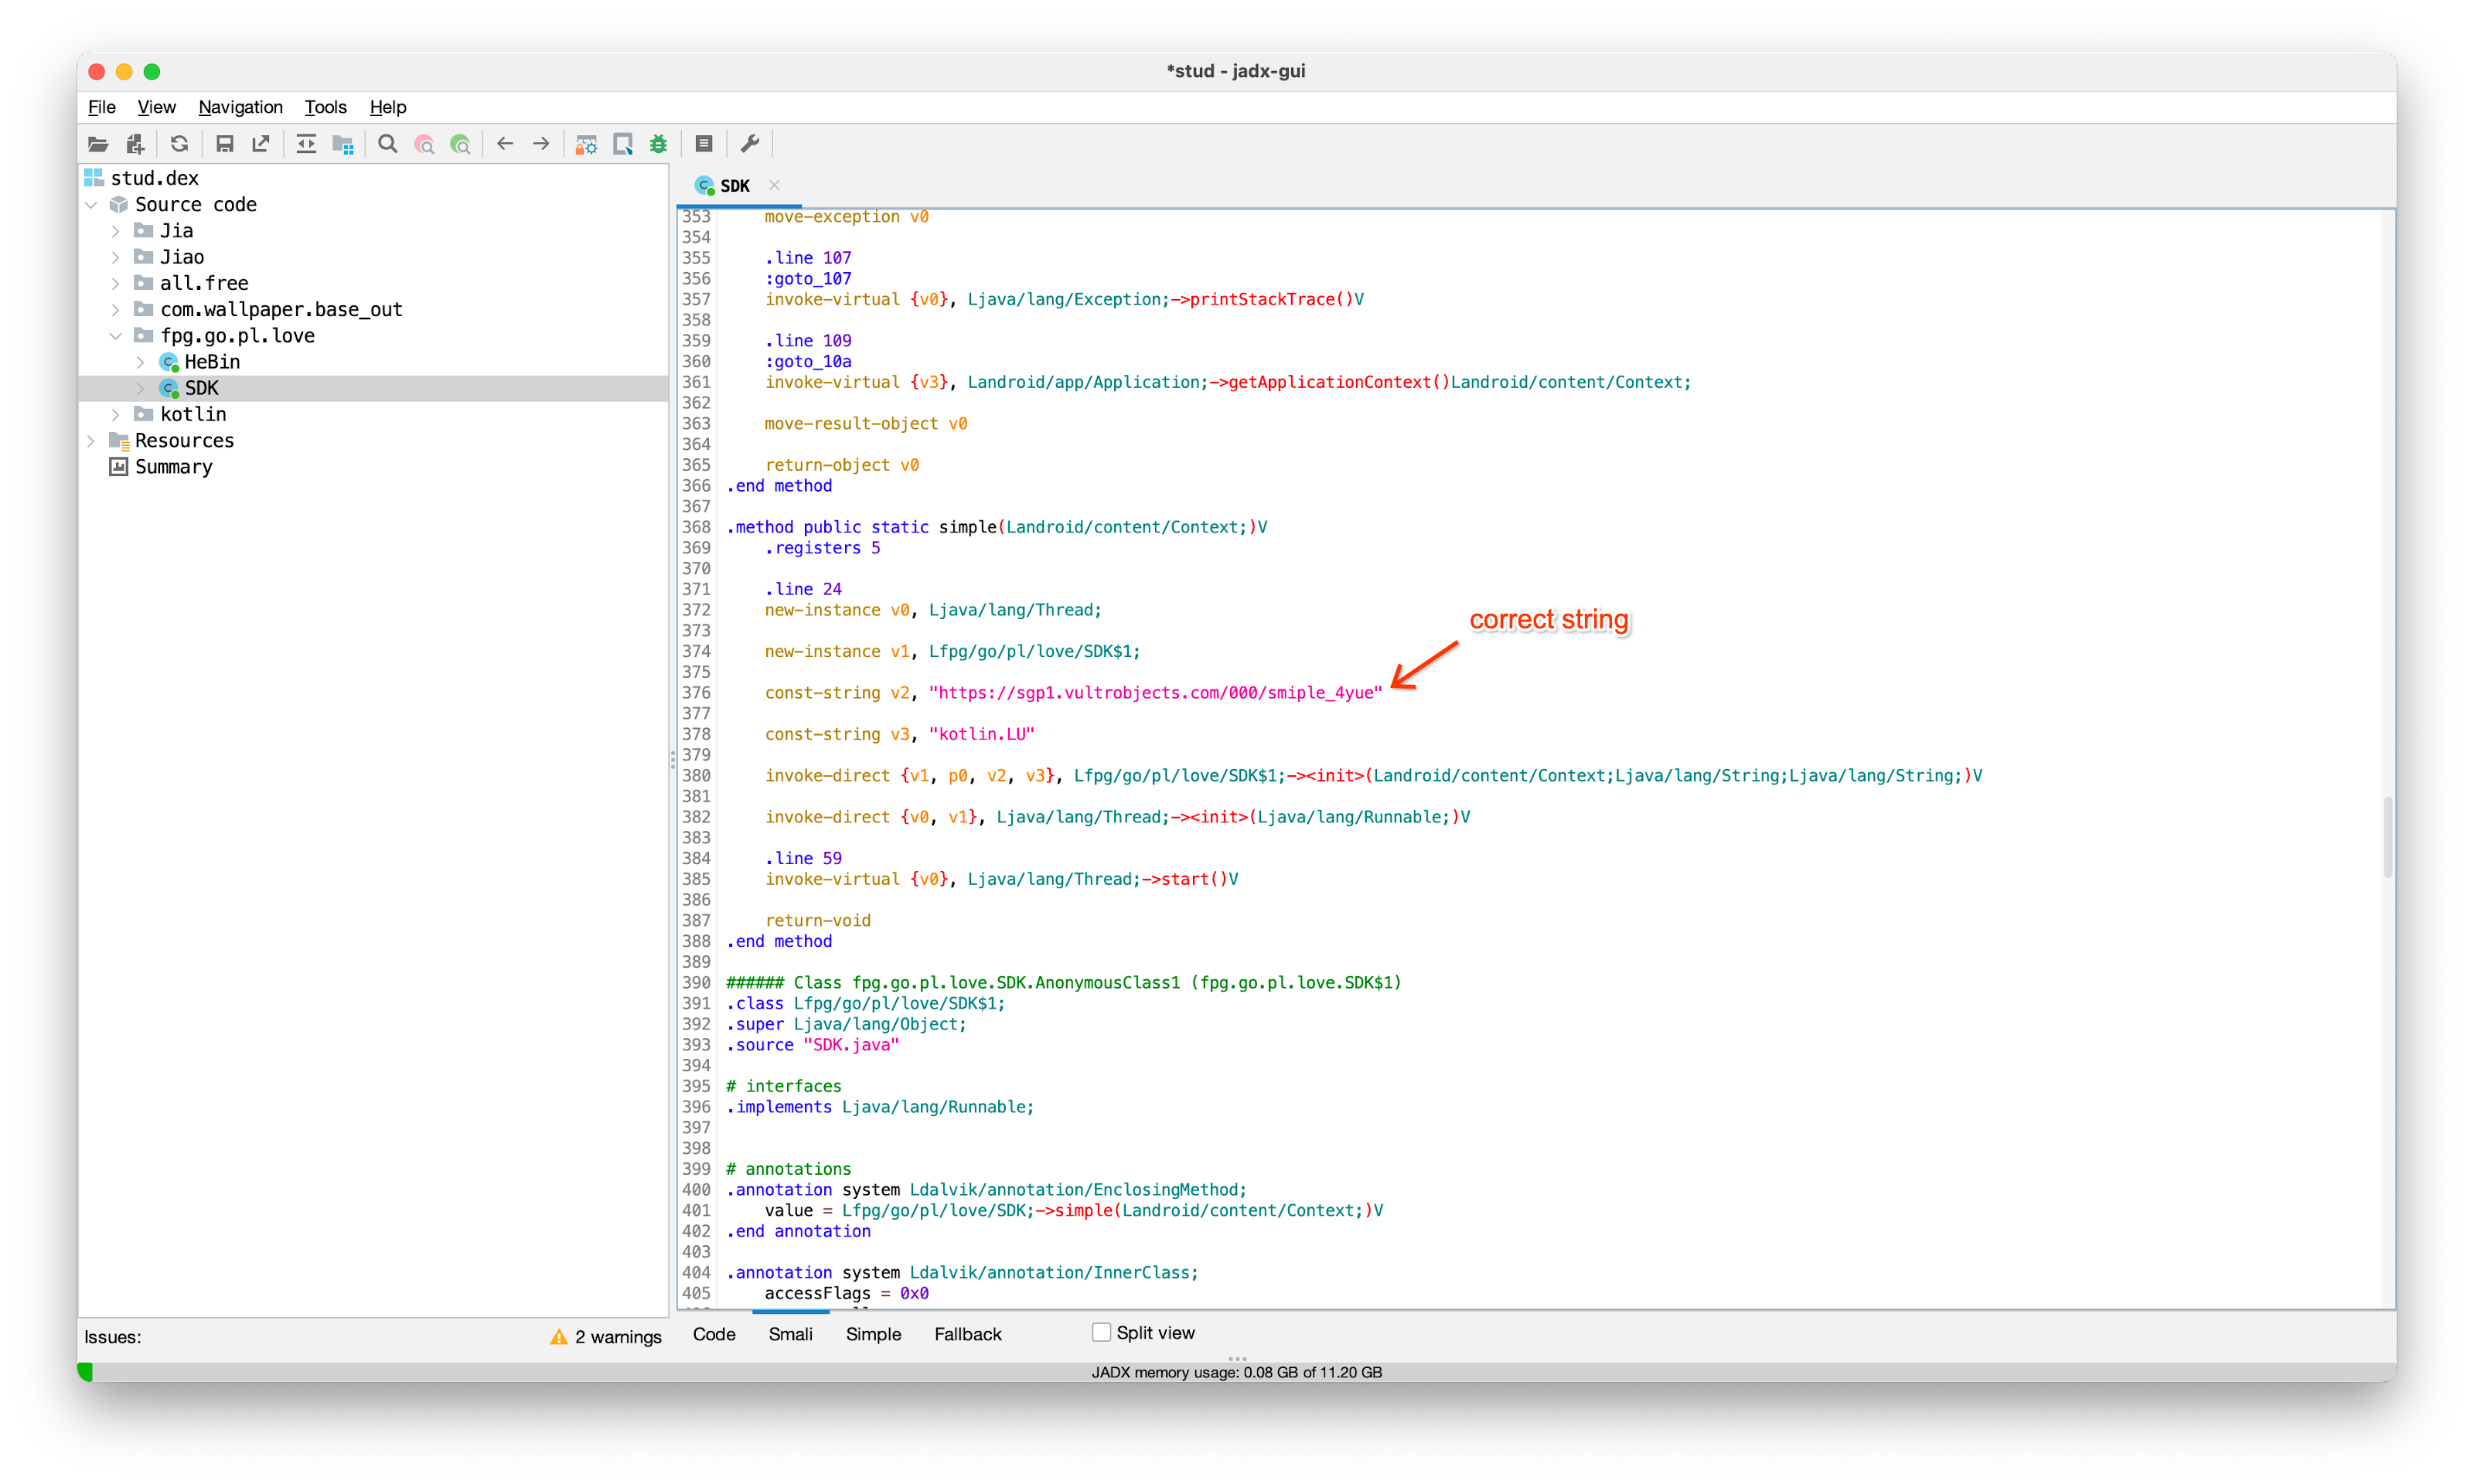
Task: Click the Log viewer icon
Action: click(704, 144)
